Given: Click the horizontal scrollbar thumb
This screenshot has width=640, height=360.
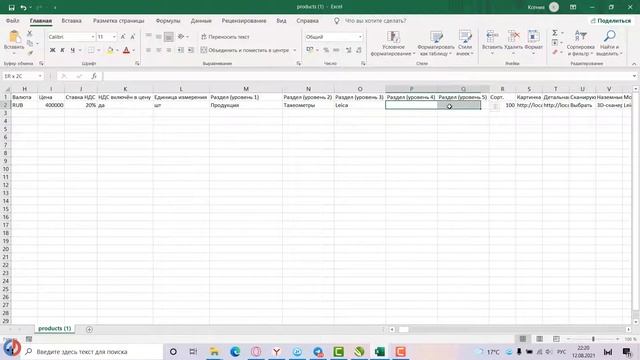Looking at the screenshot, I should pos(403,329).
